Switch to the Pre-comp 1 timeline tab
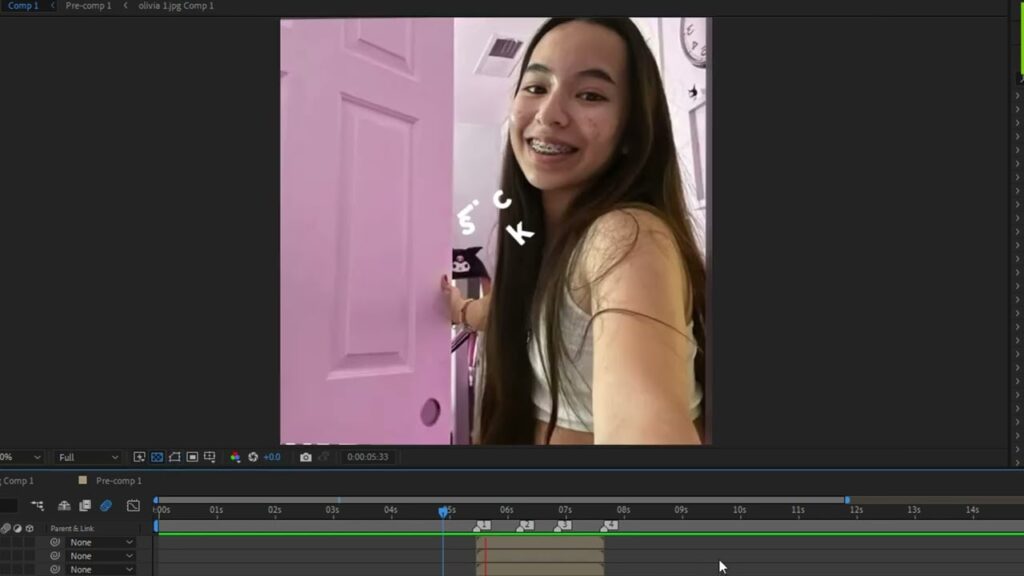The image size is (1024, 576). (118, 481)
